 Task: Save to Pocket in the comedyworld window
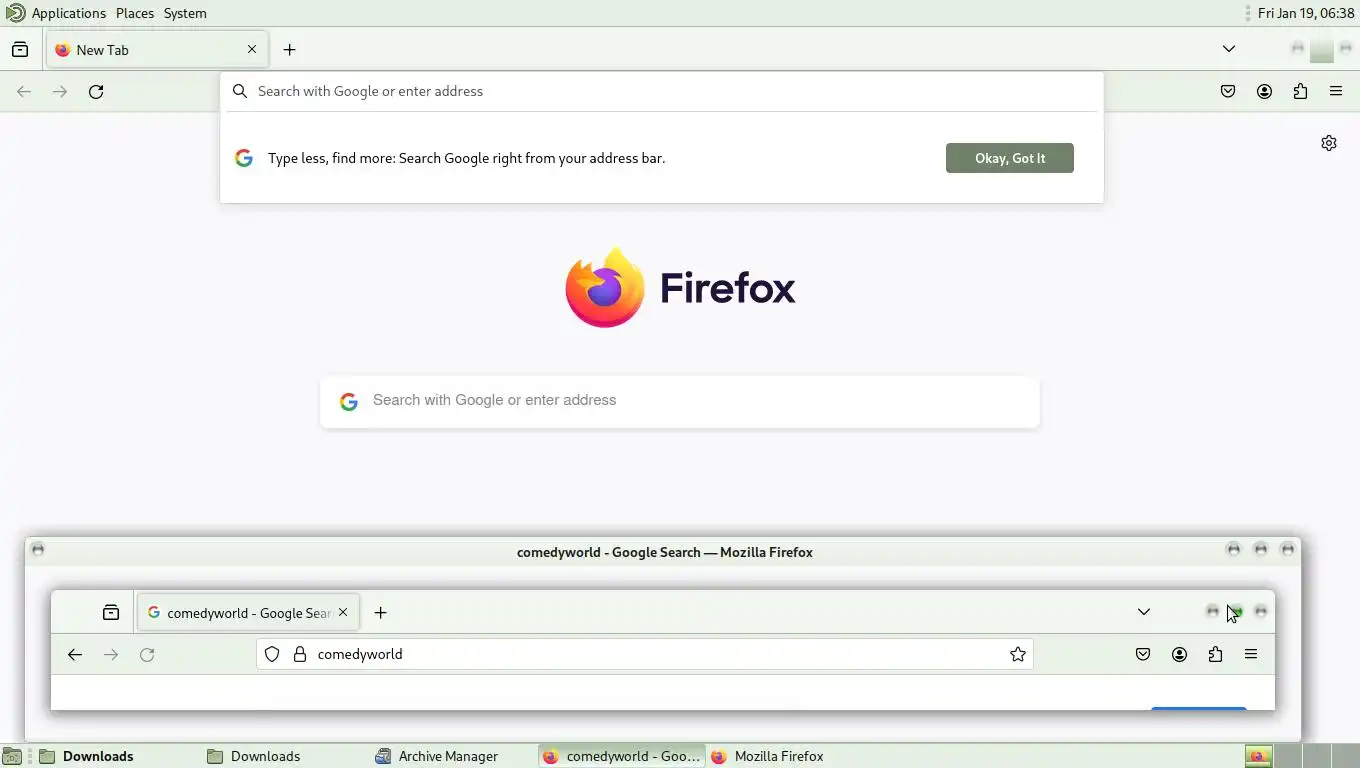pos(1143,654)
